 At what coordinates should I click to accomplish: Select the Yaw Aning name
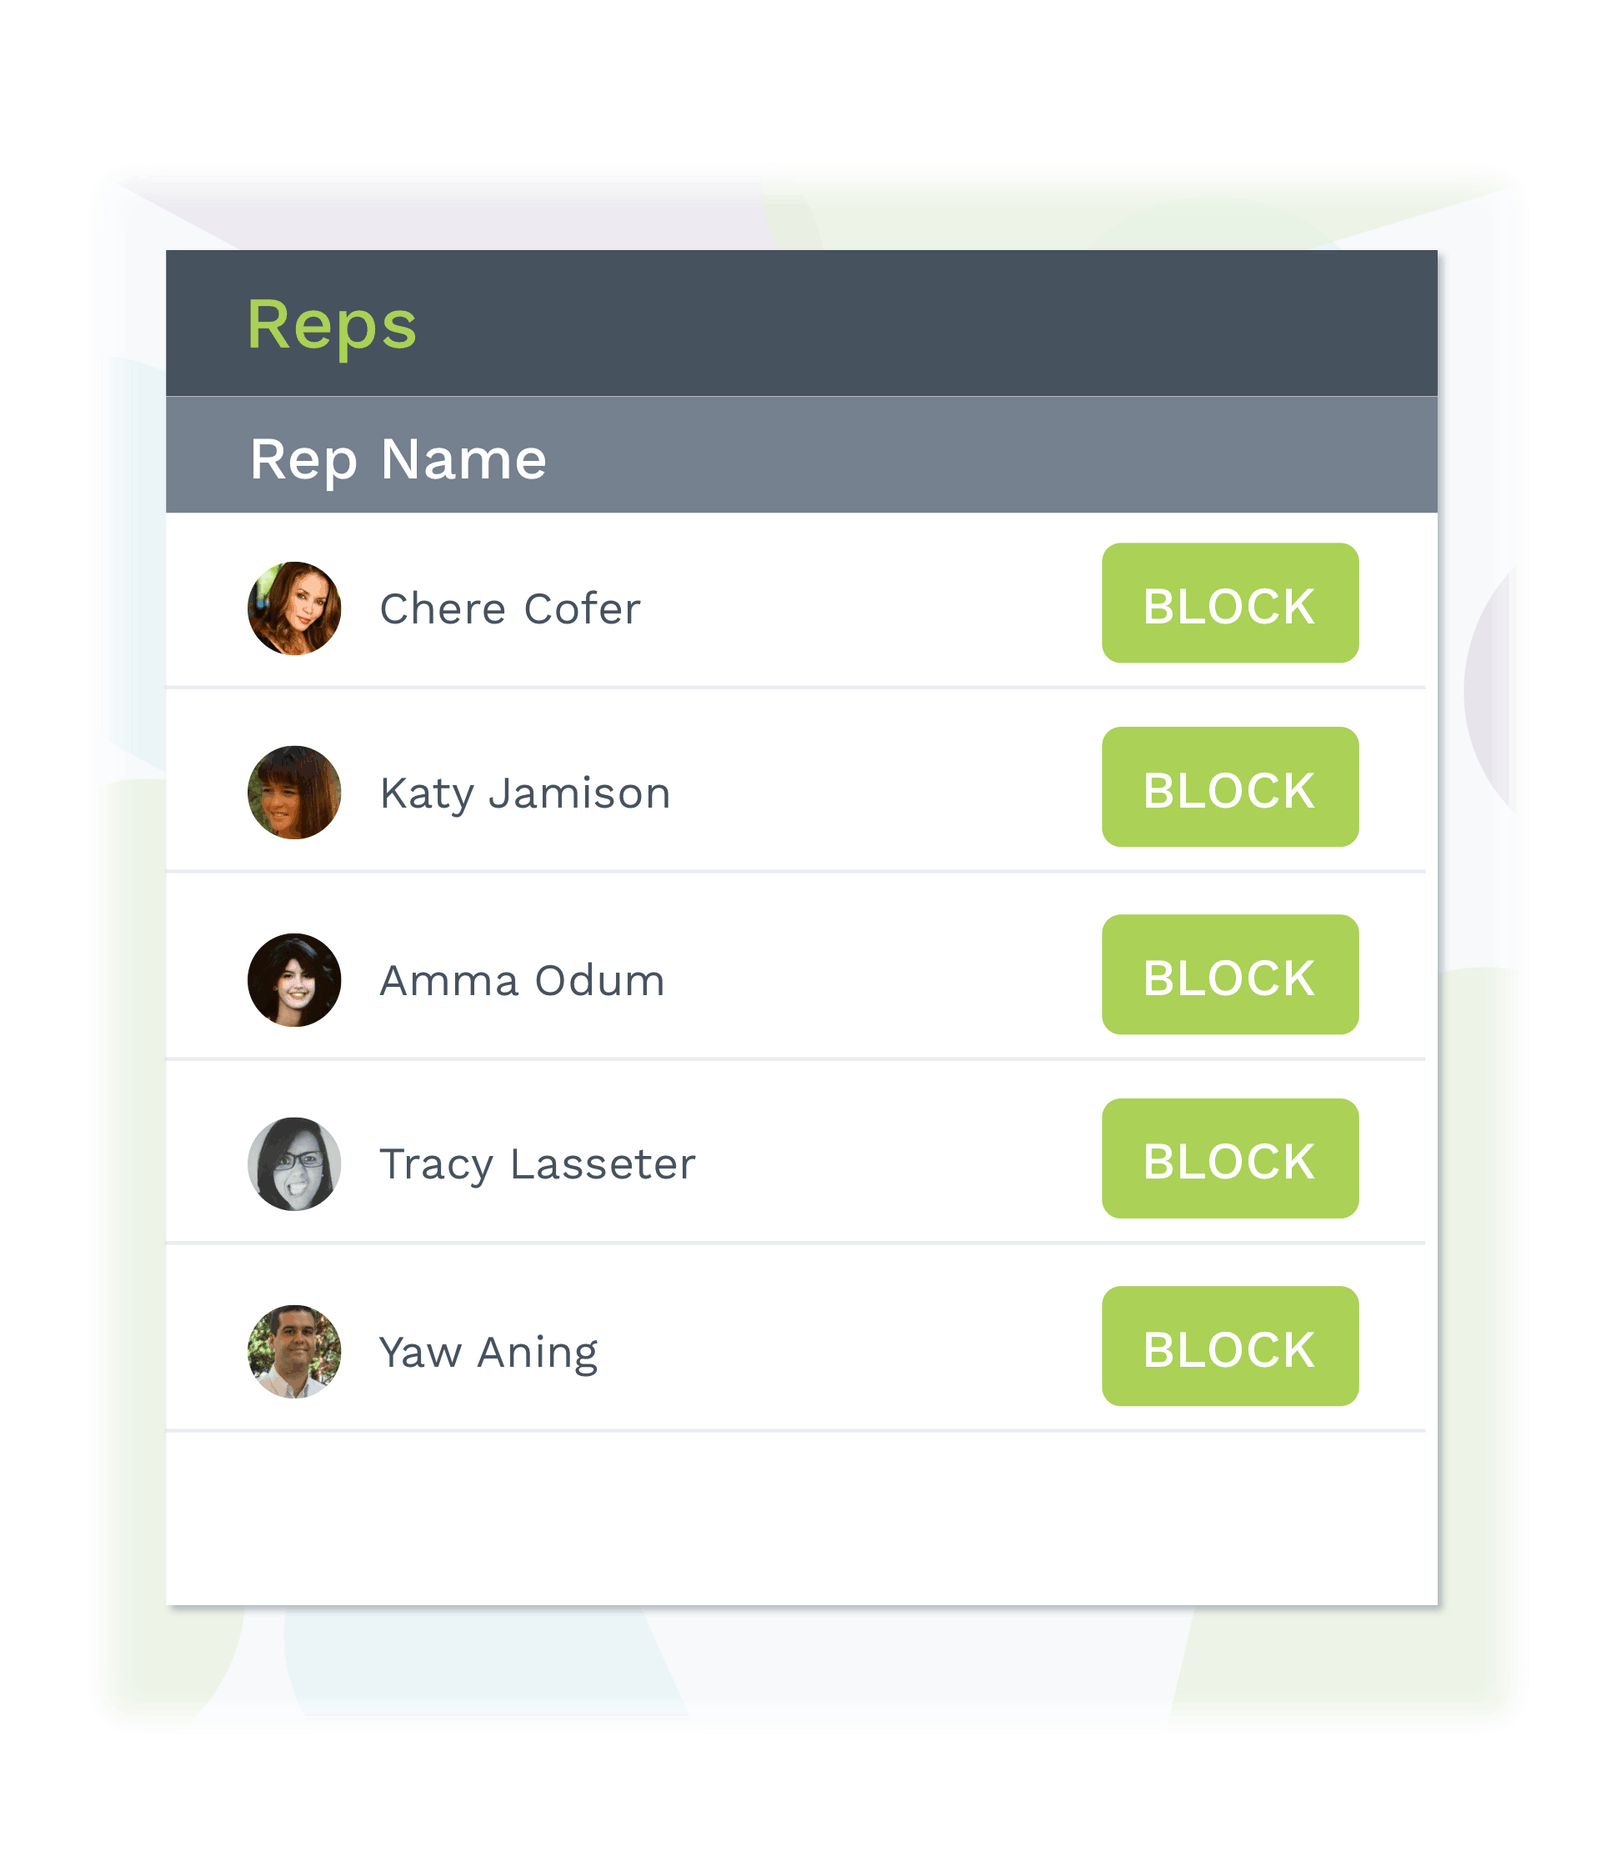click(x=488, y=1353)
